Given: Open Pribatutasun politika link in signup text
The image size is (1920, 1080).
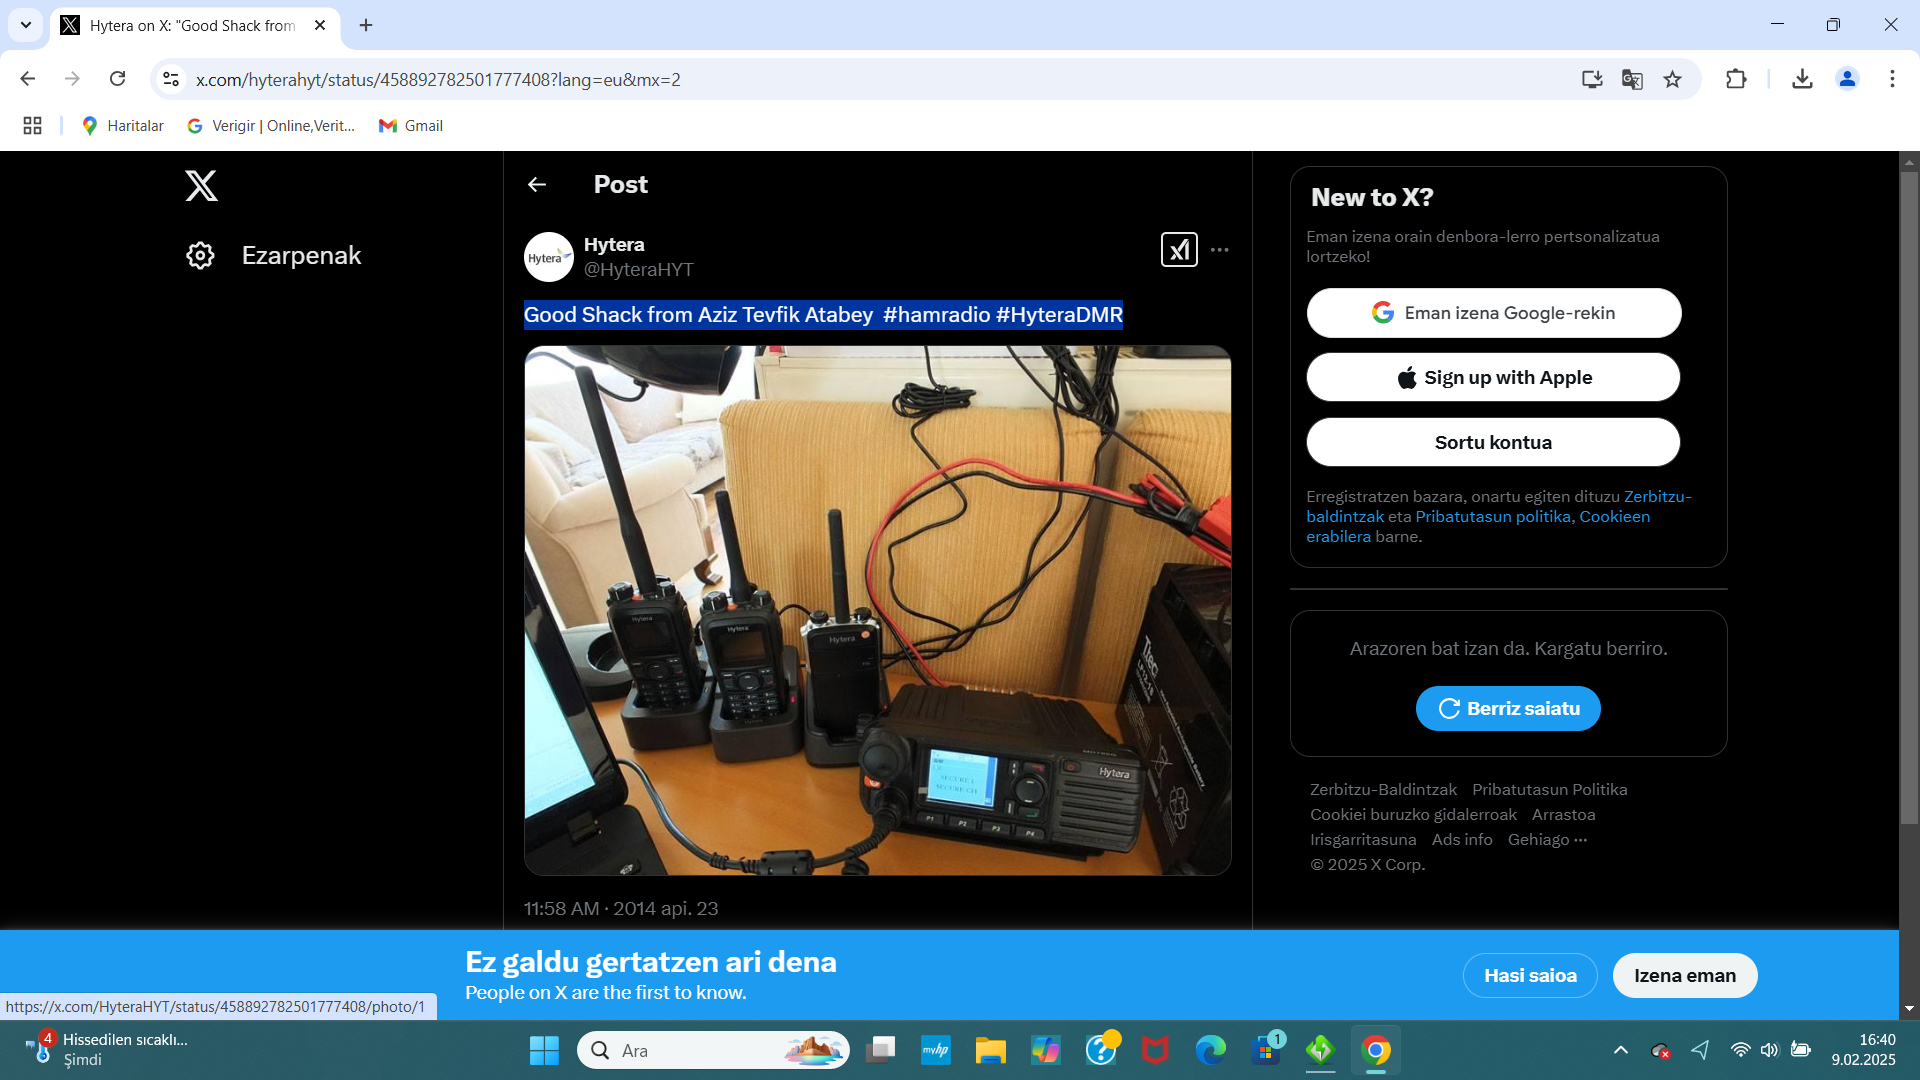Looking at the screenshot, I should point(1493,516).
